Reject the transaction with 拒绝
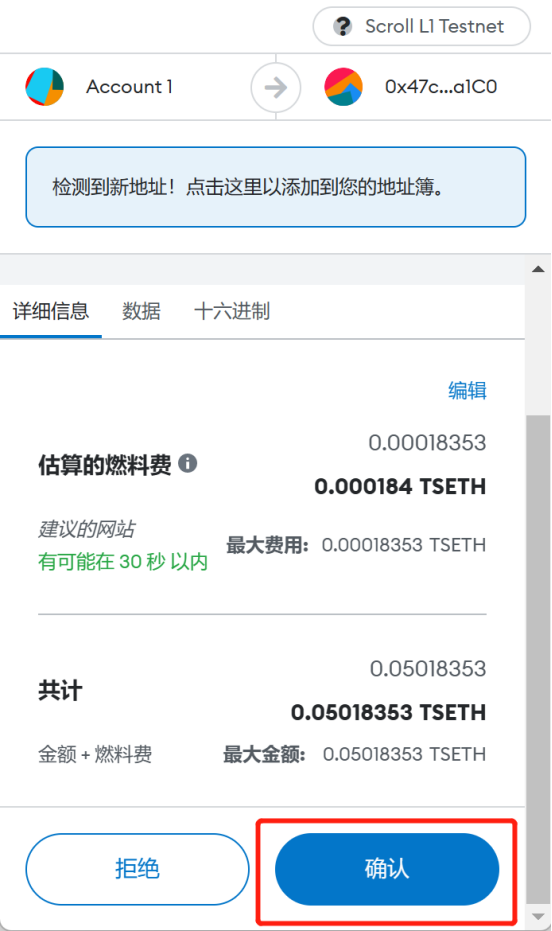Viewport: 552px width, 931px height. click(x=137, y=869)
